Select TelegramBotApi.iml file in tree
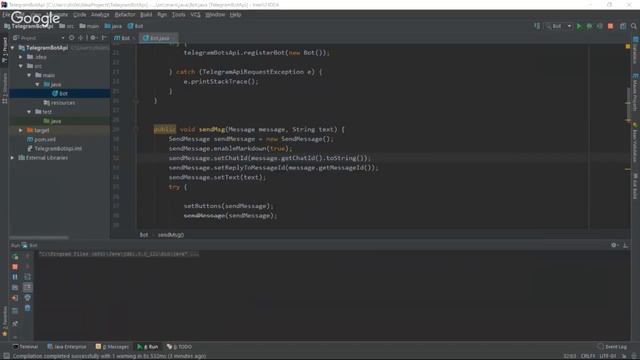This screenshot has height=360, width=640. [x=54, y=149]
